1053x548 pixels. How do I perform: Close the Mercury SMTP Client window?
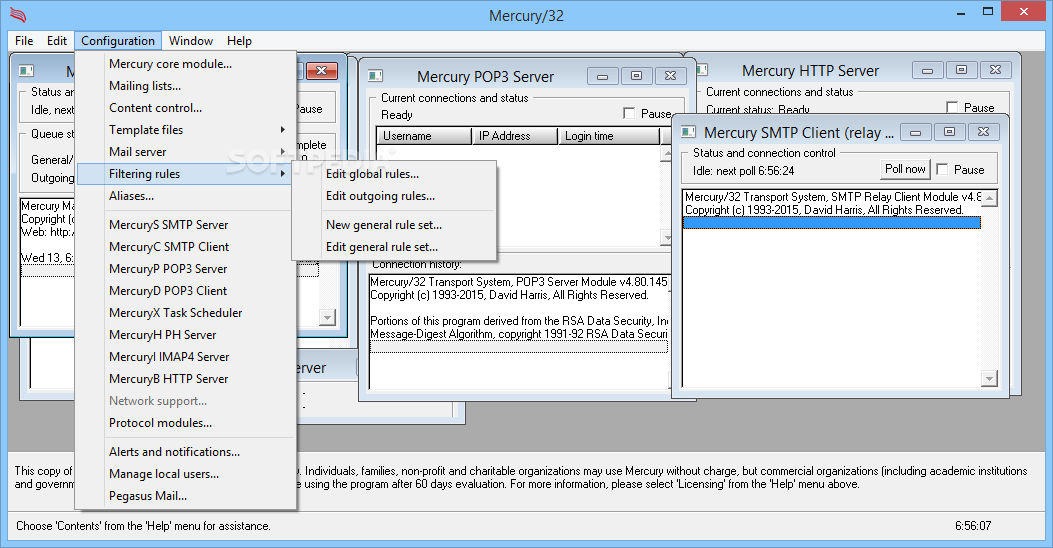click(983, 132)
